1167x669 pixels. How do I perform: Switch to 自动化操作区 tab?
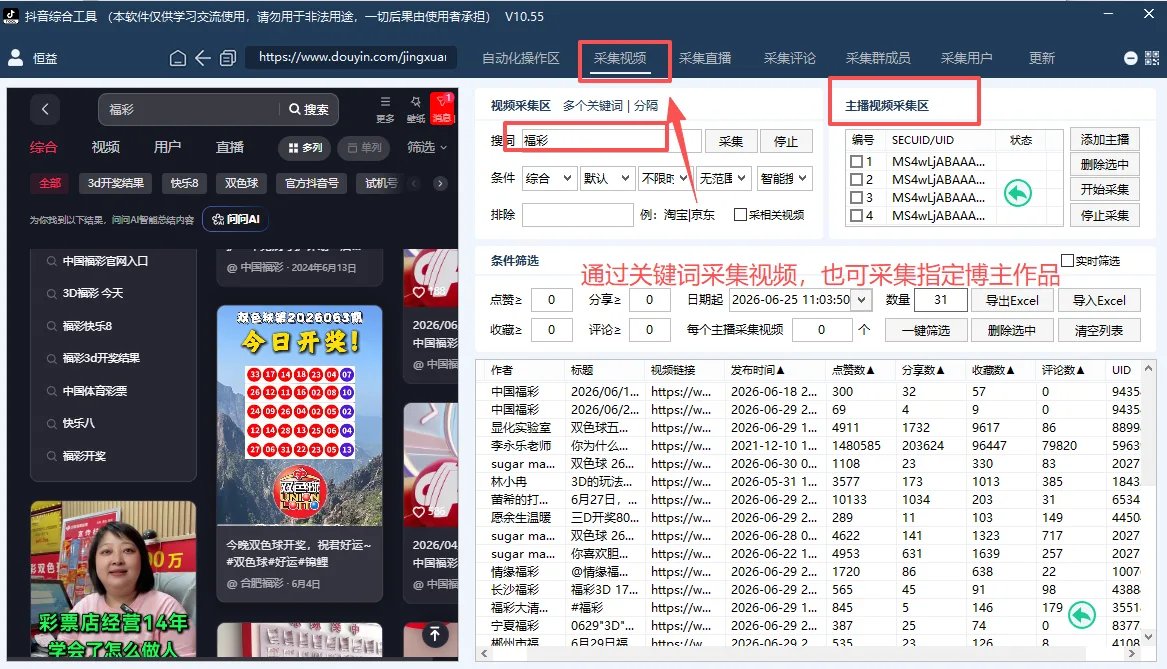coord(520,58)
